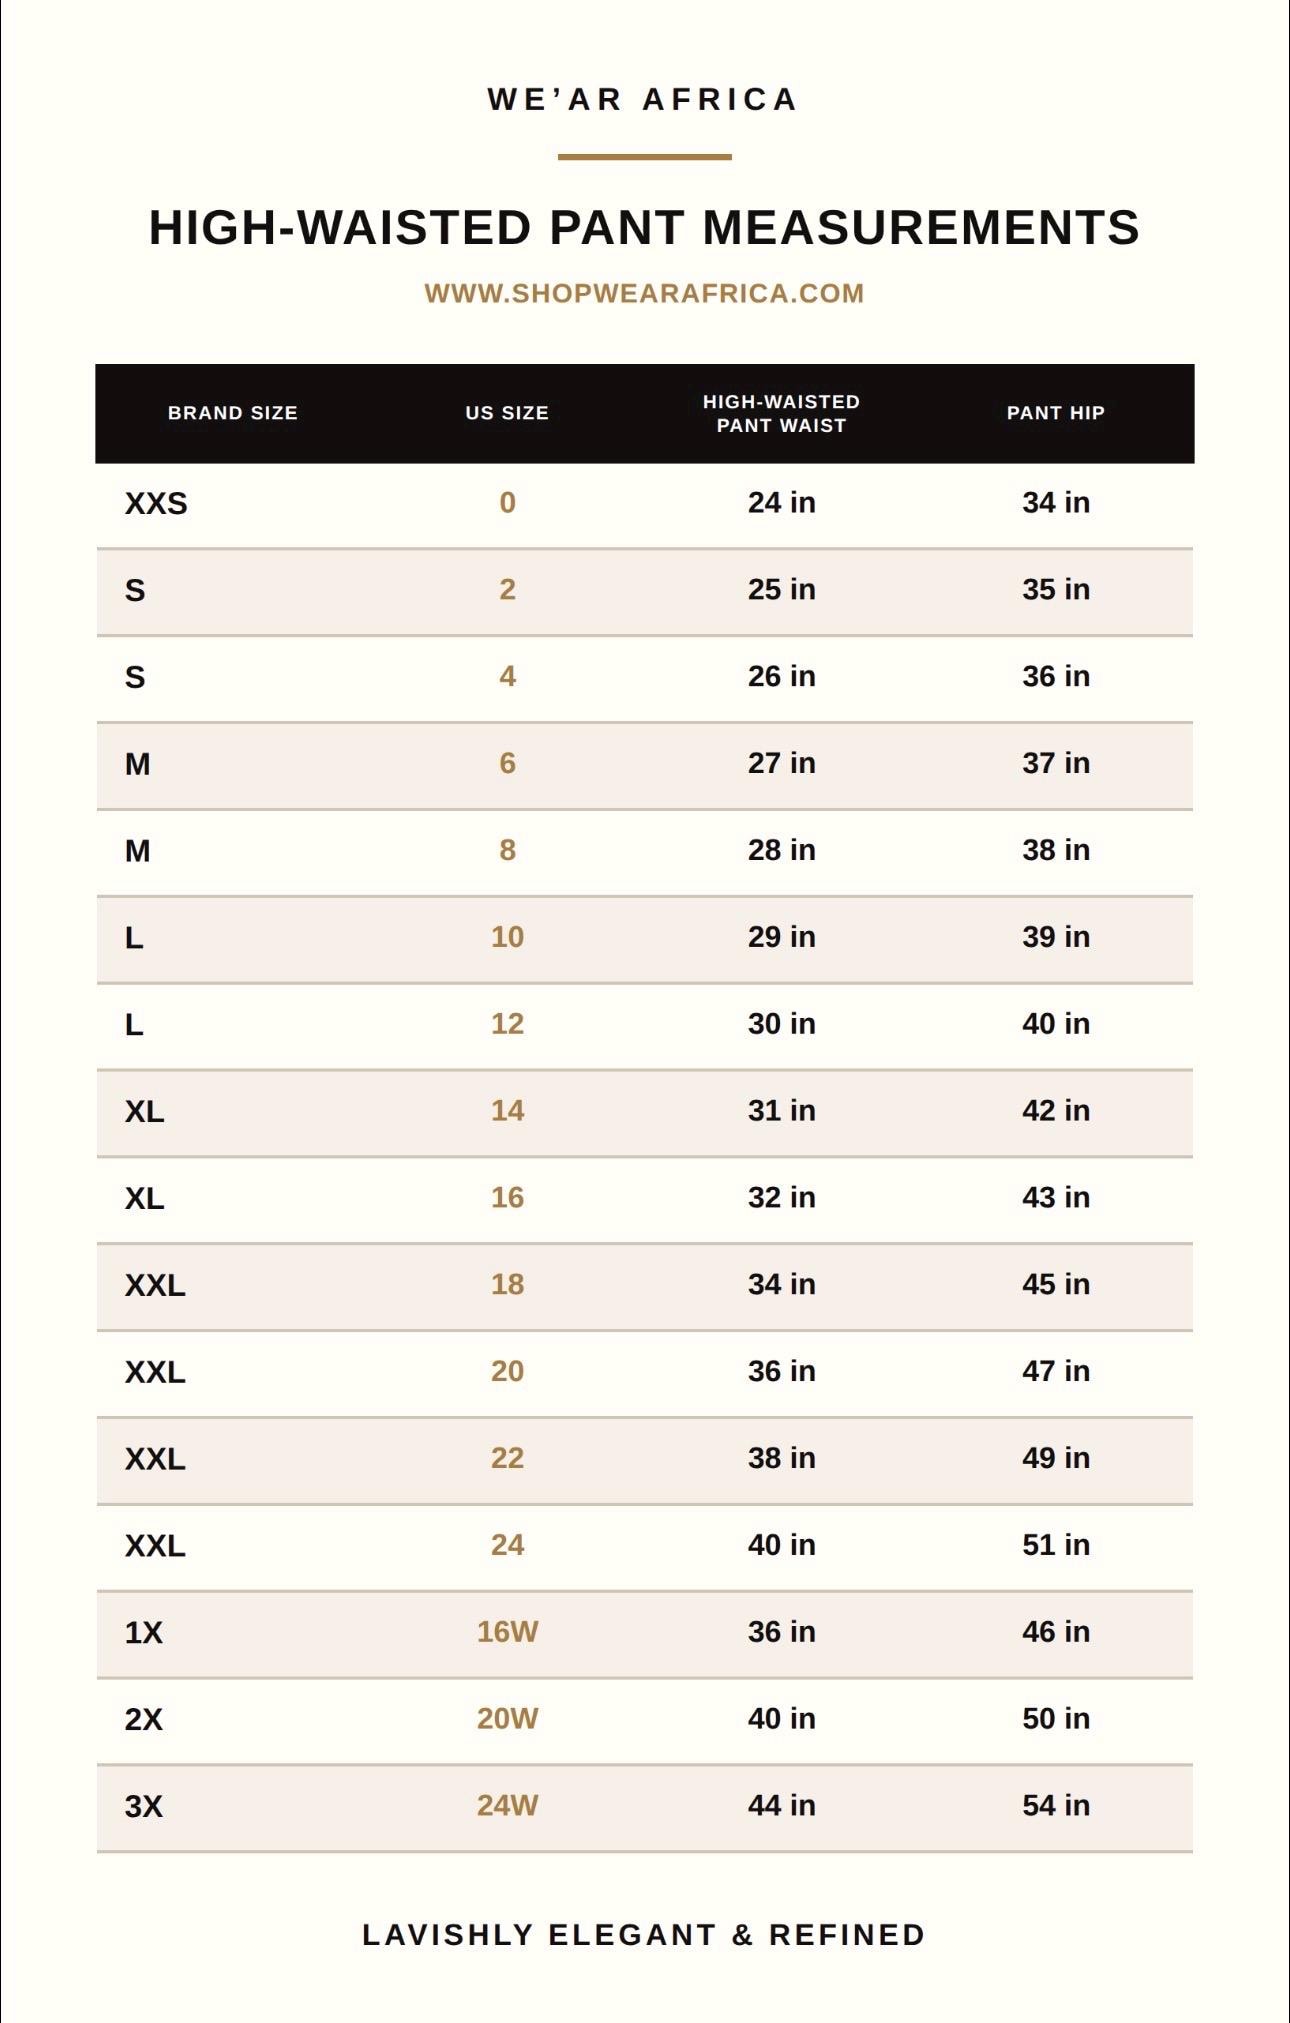1290x2023 pixels.
Task: Click the WWW.SHOPWEARAFRICA.COM website link
Action: pyautogui.click(x=644, y=293)
